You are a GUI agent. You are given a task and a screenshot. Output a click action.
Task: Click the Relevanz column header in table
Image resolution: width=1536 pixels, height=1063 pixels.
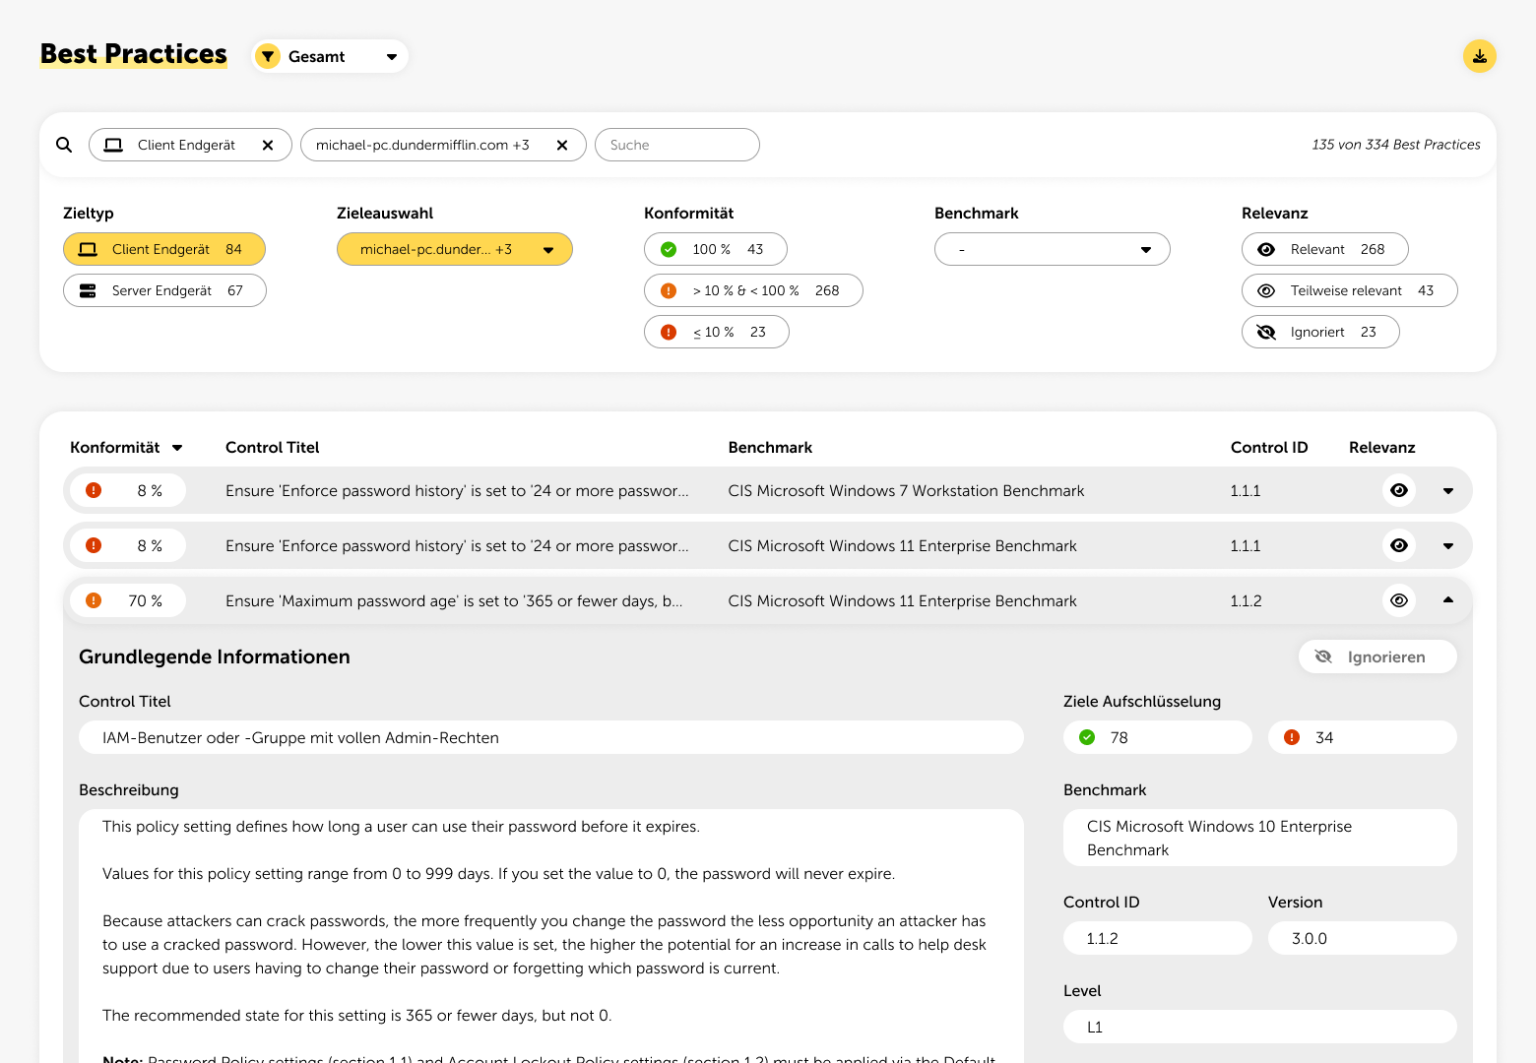(1382, 447)
